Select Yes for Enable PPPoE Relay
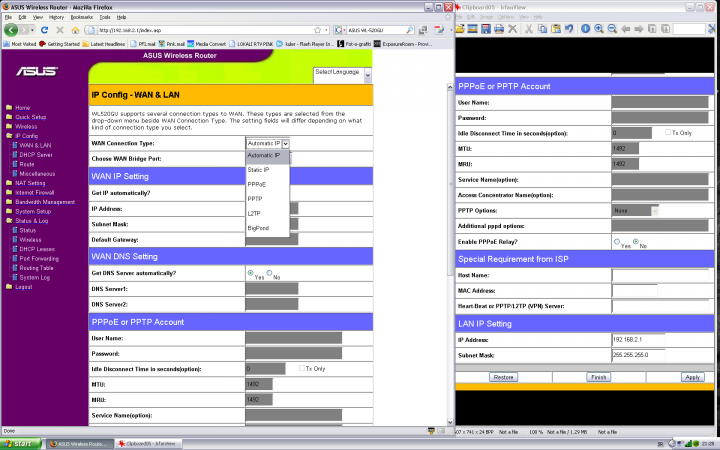The image size is (720, 450). tap(617, 242)
